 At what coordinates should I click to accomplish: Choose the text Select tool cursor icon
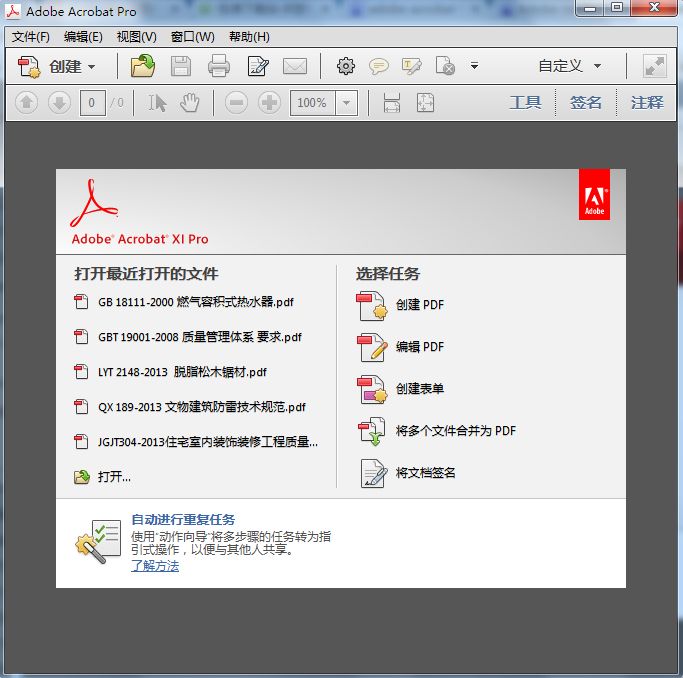(157, 103)
